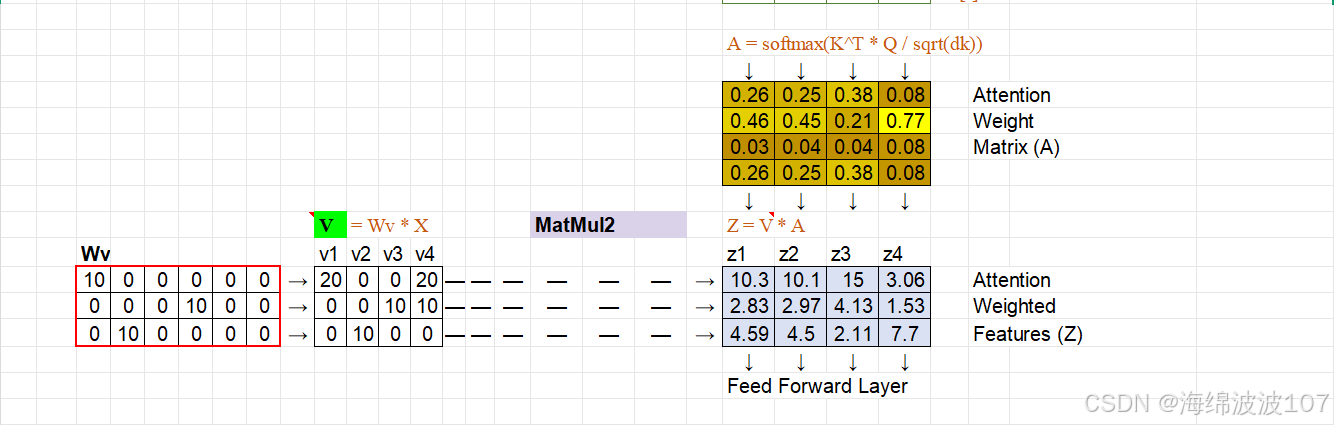Select Z cell 2.11
The width and height of the screenshot is (1334, 425).
tap(852, 333)
